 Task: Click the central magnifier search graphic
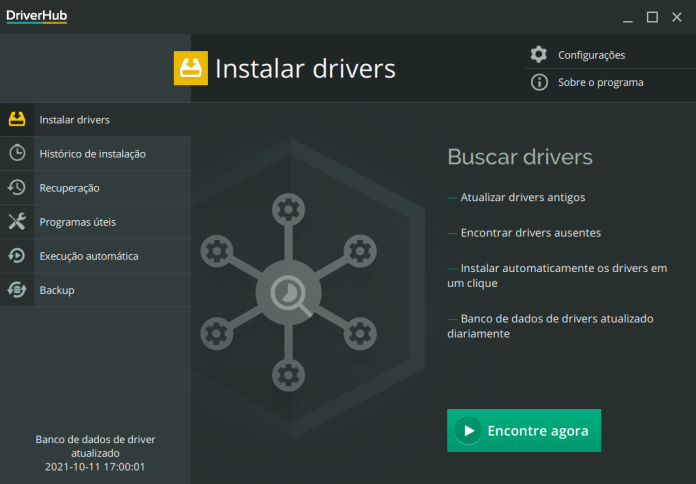coord(289,293)
